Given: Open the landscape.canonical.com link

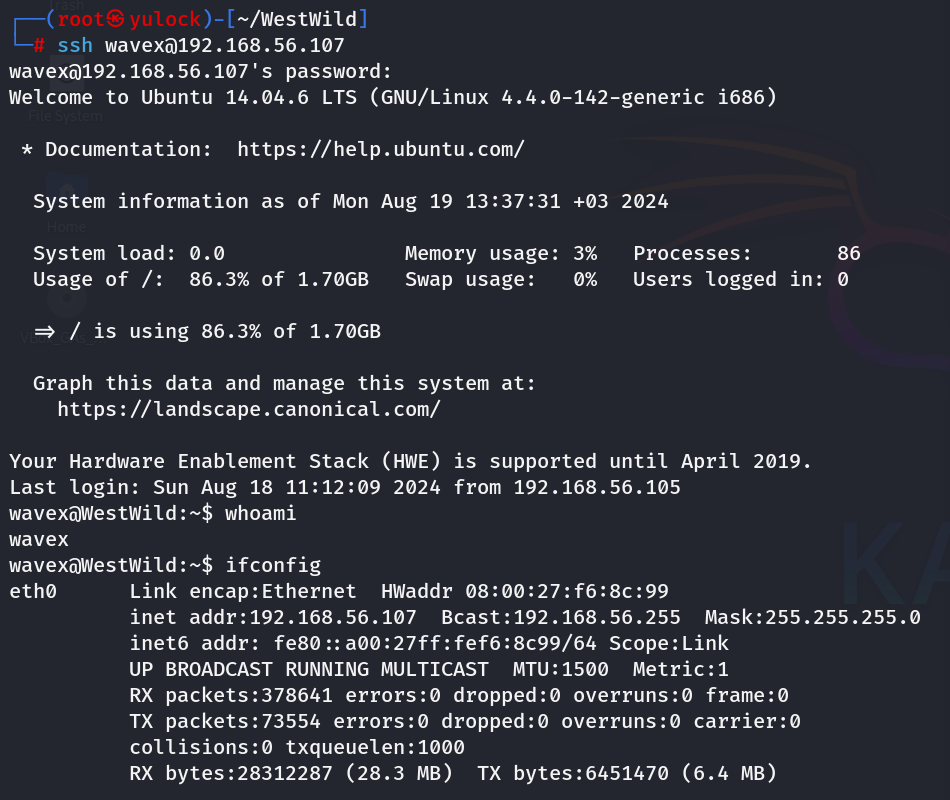Looking at the screenshot, I should (x=248, y=409).
